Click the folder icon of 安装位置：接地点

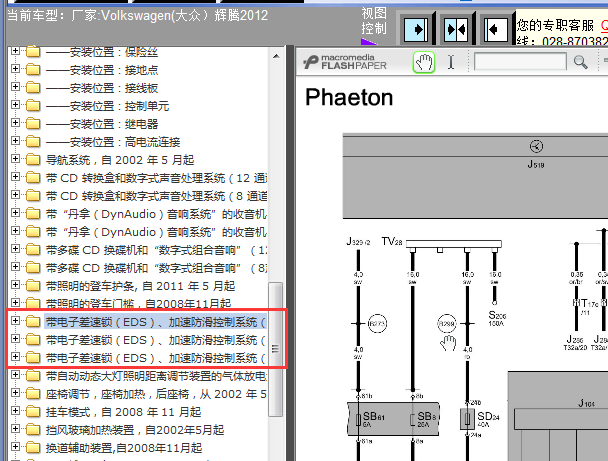(33, 69)
